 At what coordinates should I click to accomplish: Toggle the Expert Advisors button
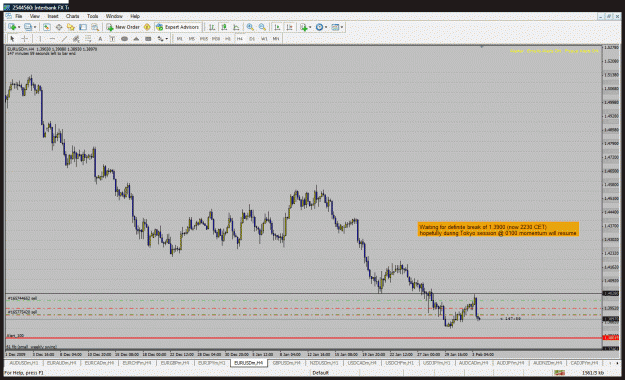coord(177,27)
